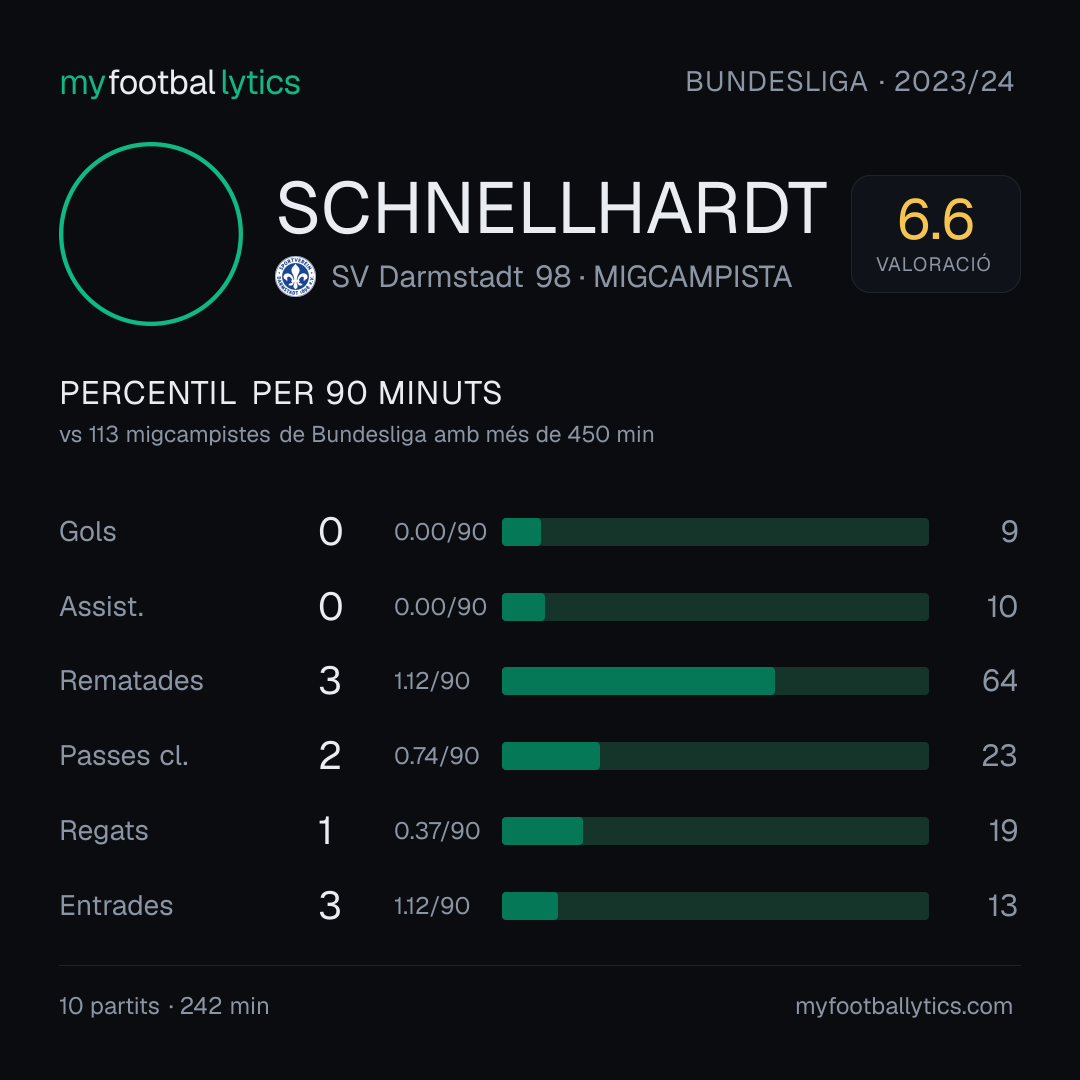Click the 6.6 Valoració rating badge

pos(935,234)
